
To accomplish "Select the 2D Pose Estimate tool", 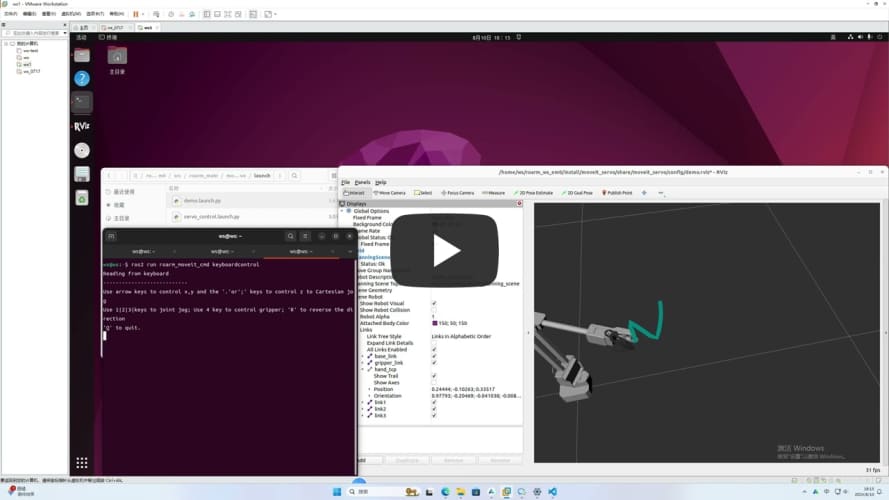I will (533, 193).
